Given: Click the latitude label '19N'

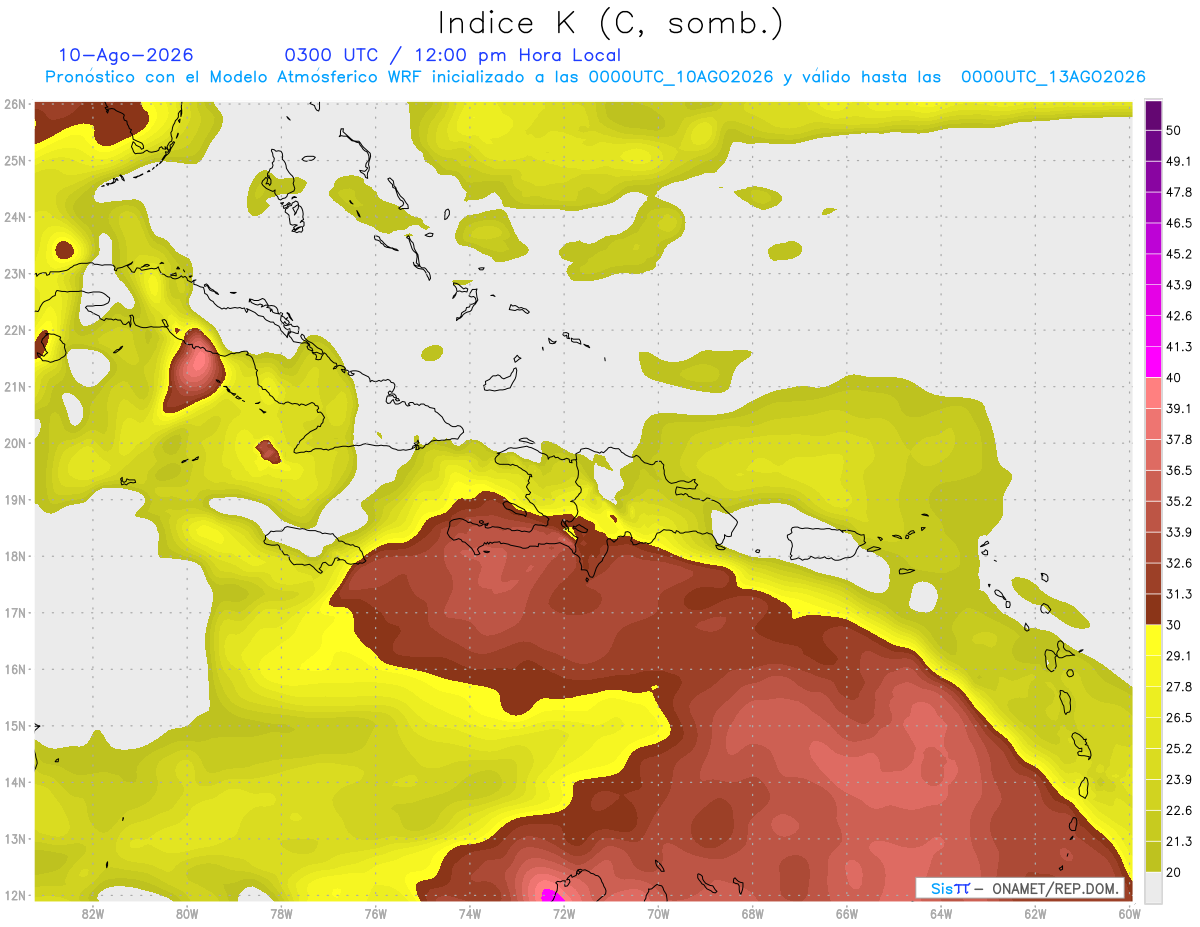Looking at the screenshot, I should click(15, 500).
